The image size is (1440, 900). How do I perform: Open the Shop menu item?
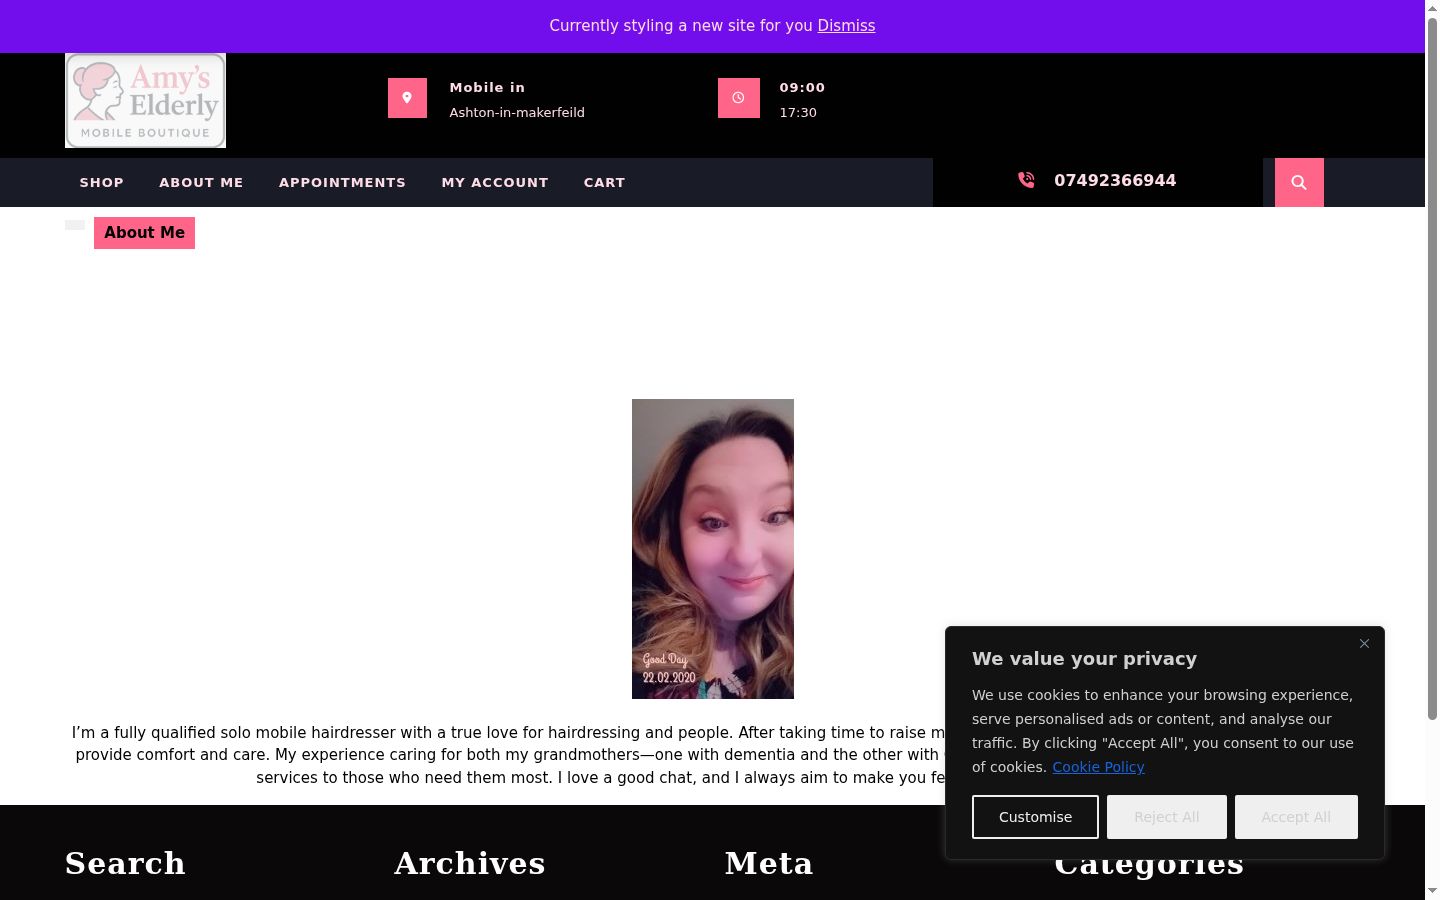[102, 182]
